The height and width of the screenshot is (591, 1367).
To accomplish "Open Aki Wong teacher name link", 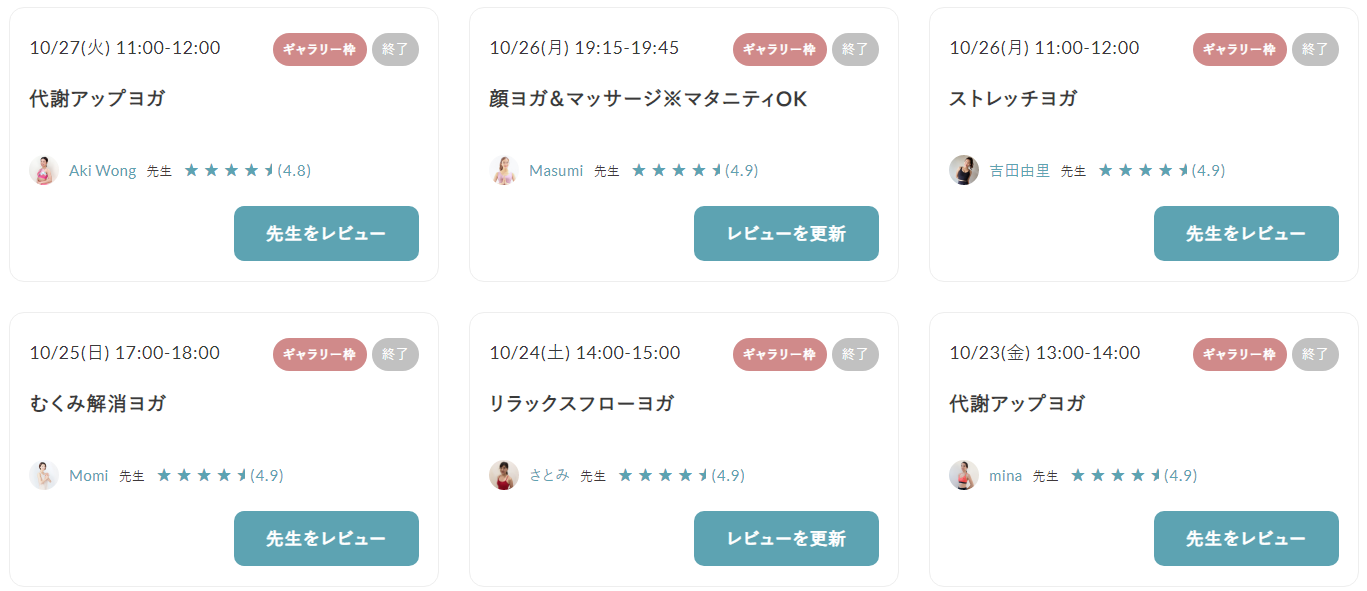I will (x=102, y=171).
